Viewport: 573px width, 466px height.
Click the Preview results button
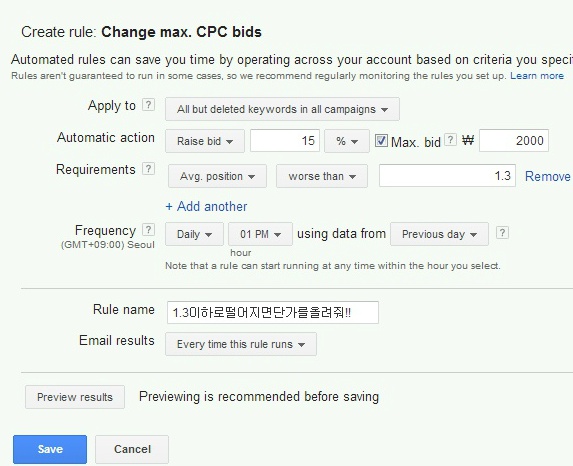[x=75, y=397]
